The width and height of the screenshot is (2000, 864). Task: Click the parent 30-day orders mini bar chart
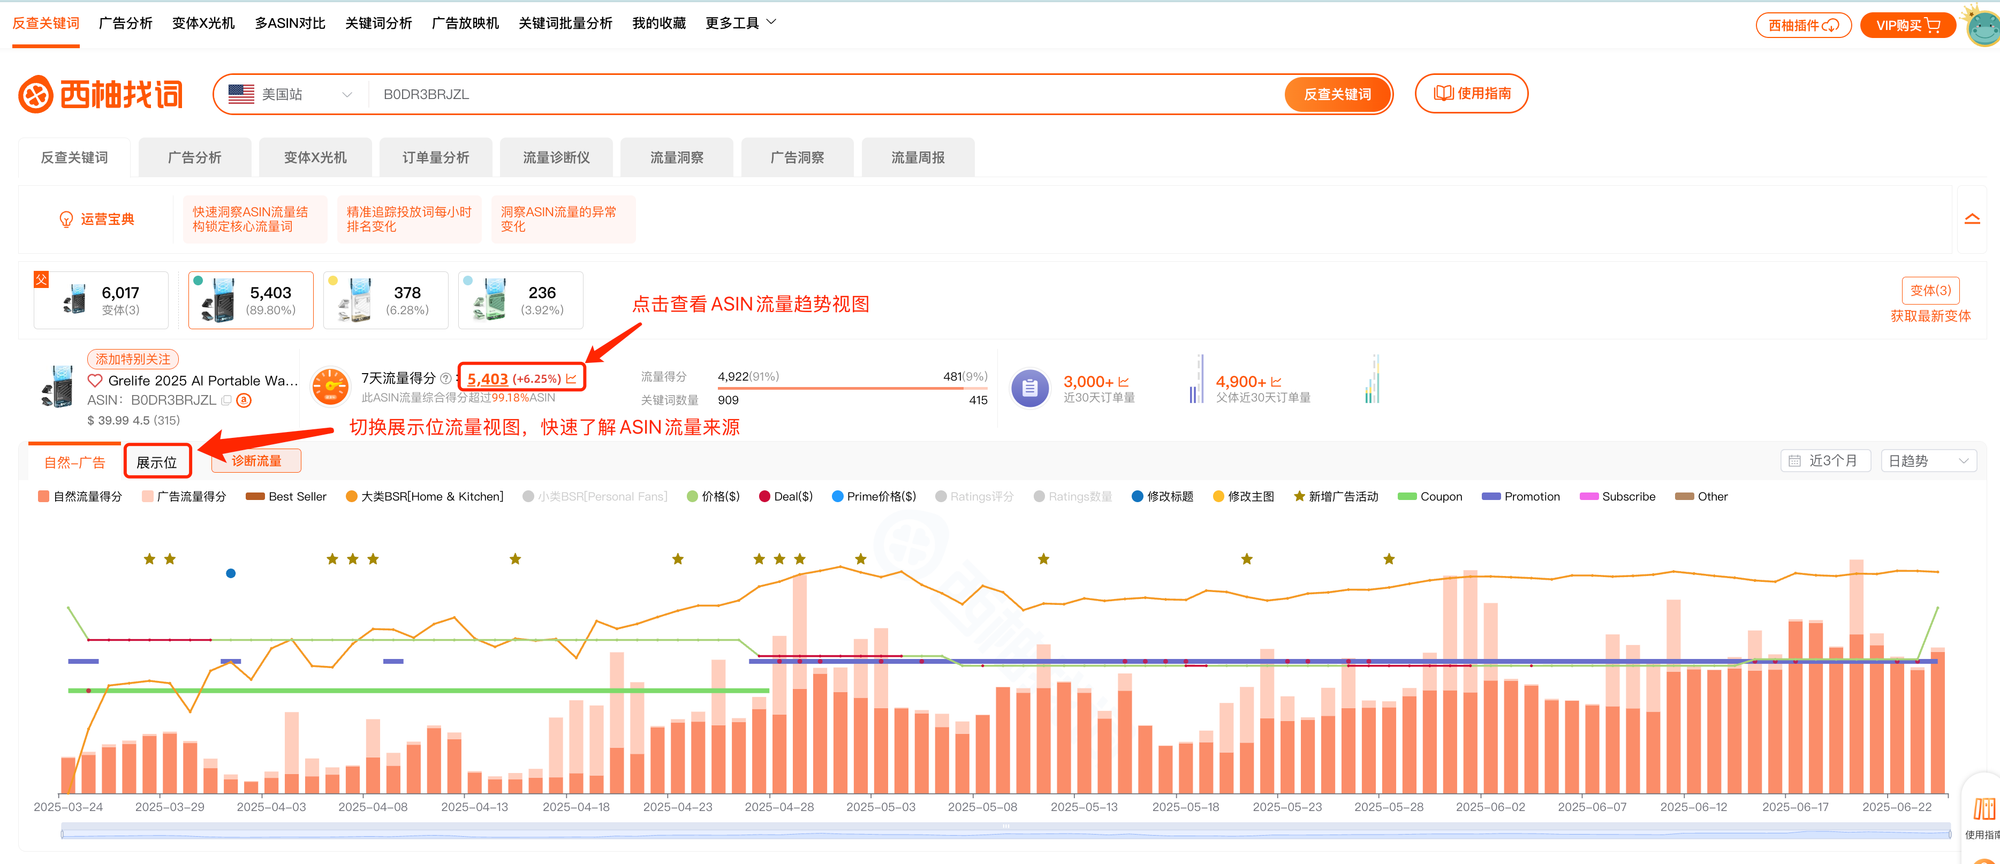click(x=1372, y=380)
